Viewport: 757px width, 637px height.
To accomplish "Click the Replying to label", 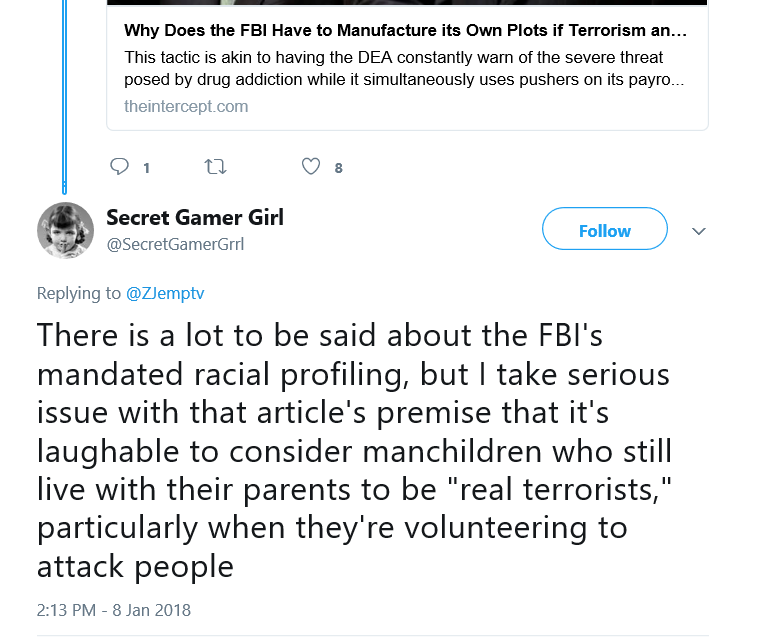I will [x=79, y=293].
